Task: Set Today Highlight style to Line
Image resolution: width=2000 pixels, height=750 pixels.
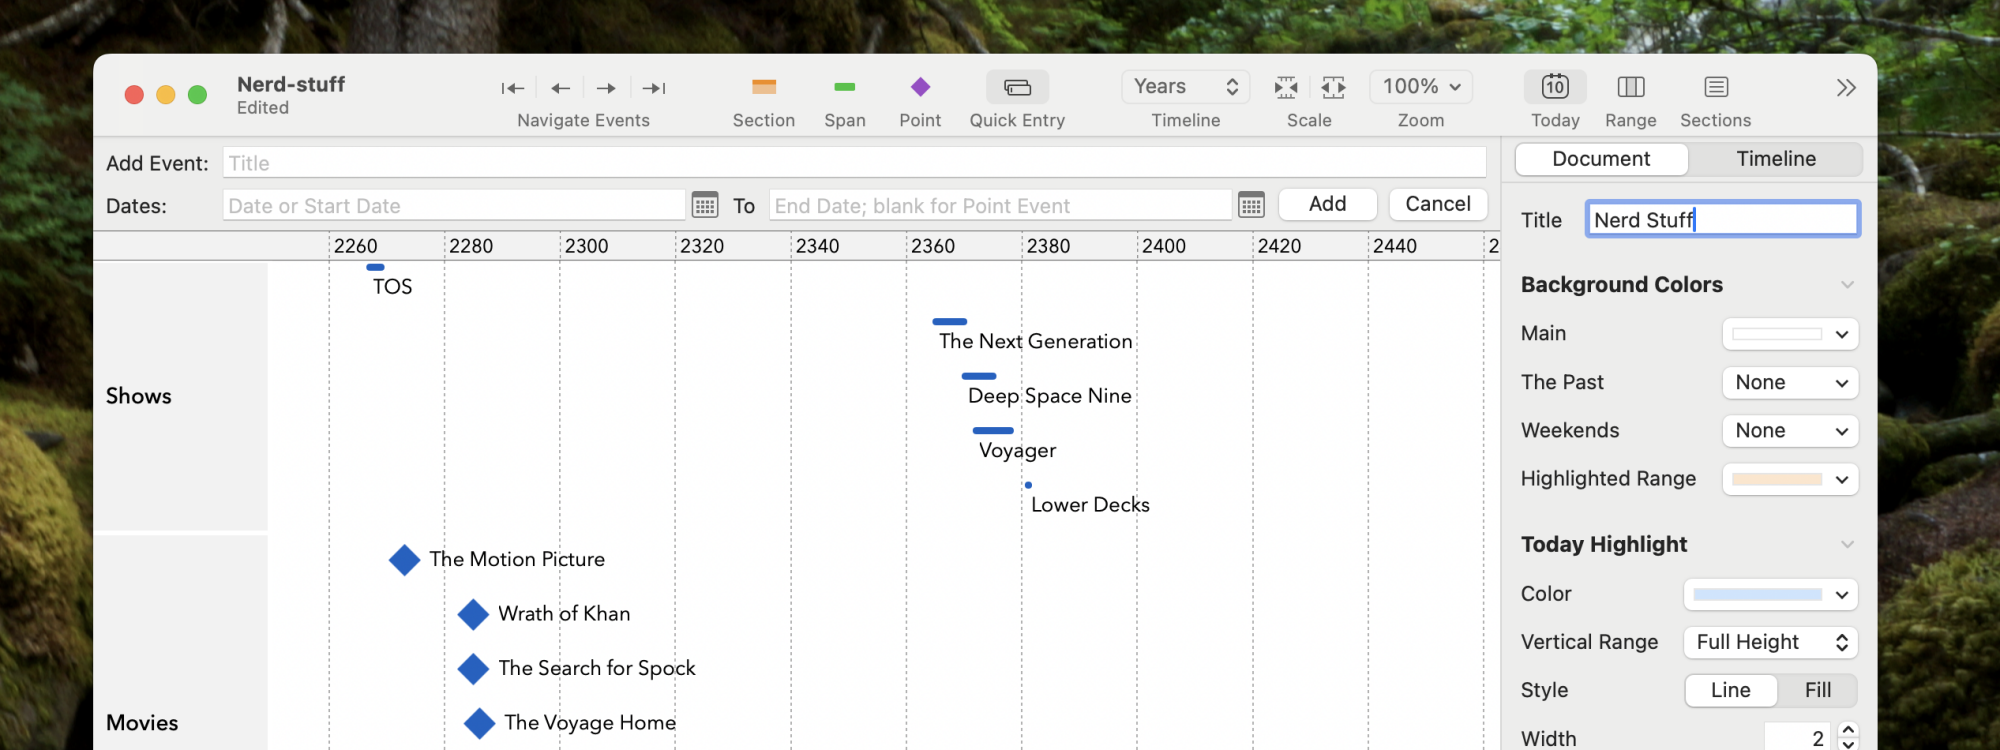Action: click(x=1731, y=691)
